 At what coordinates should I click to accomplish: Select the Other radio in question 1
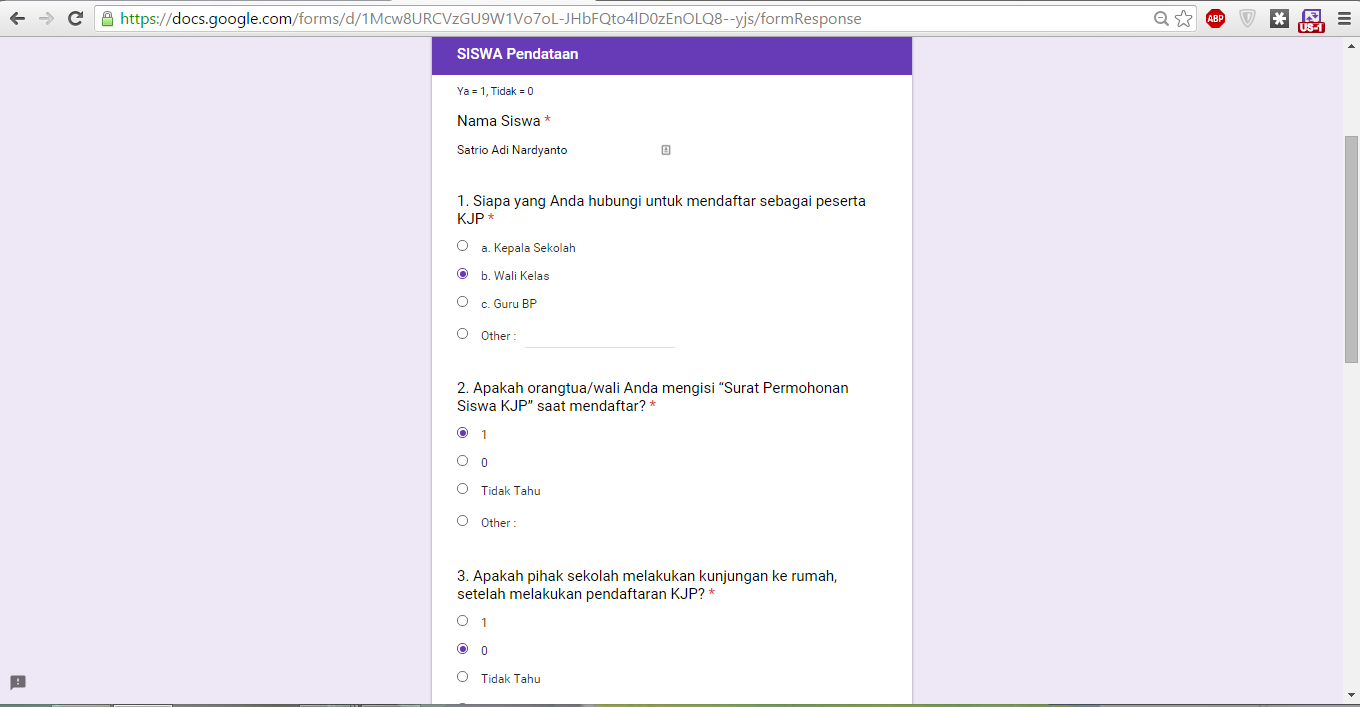pos(462,334)
